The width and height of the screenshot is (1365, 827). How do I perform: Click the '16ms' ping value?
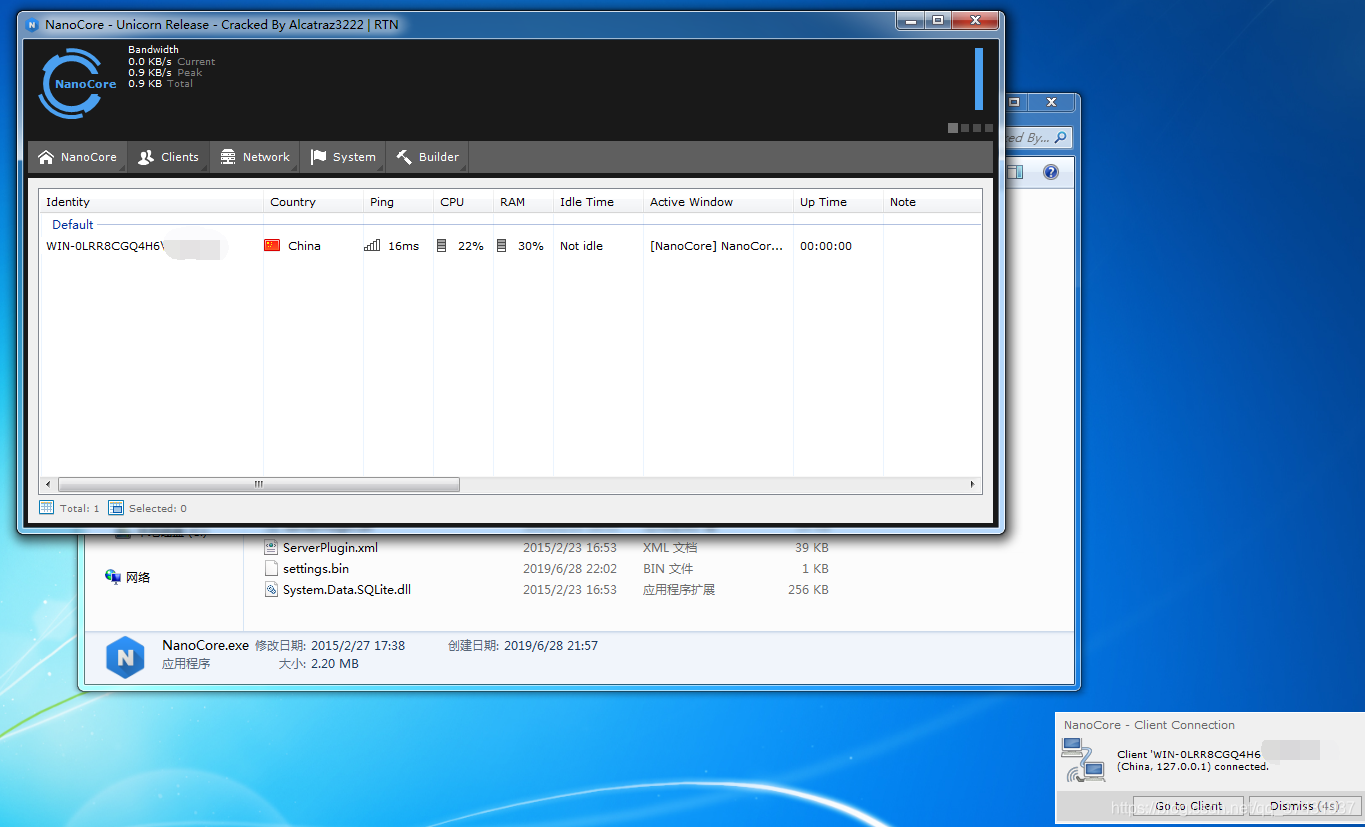coord(404,246)
